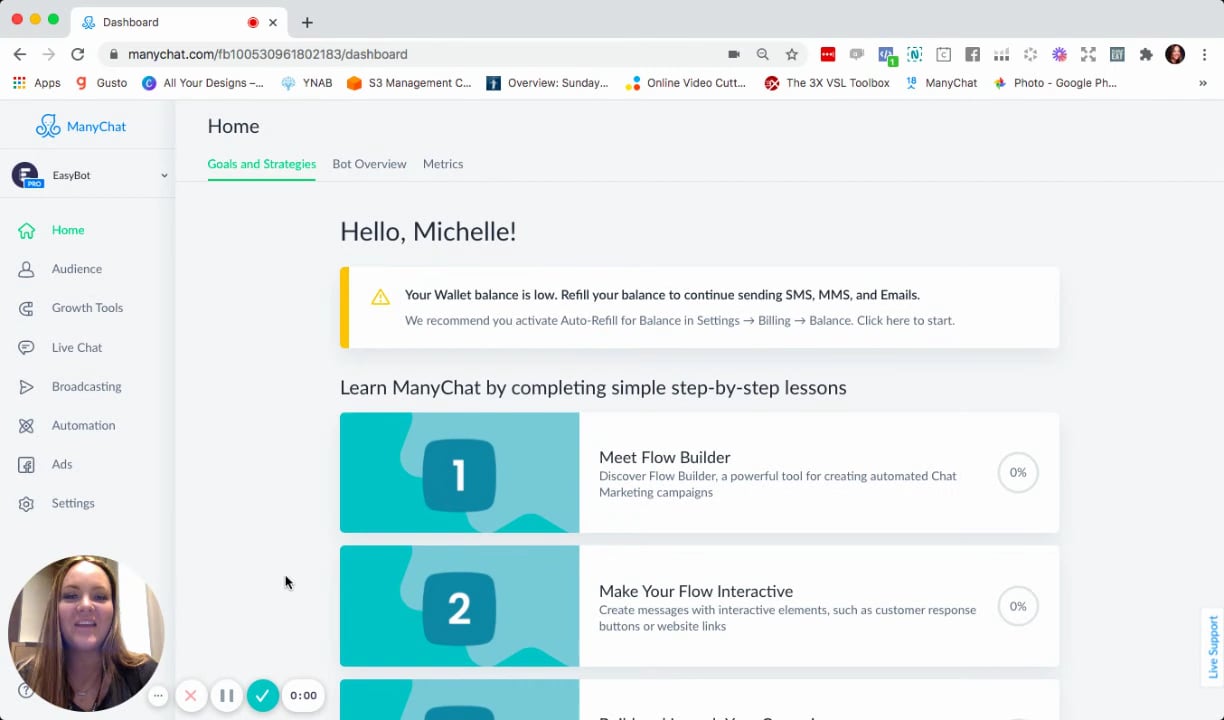Image resolution: width=1224 pixels, height=720 pixels.
Task: Close the Dashboard browser tab
Action: click(273, 22)
